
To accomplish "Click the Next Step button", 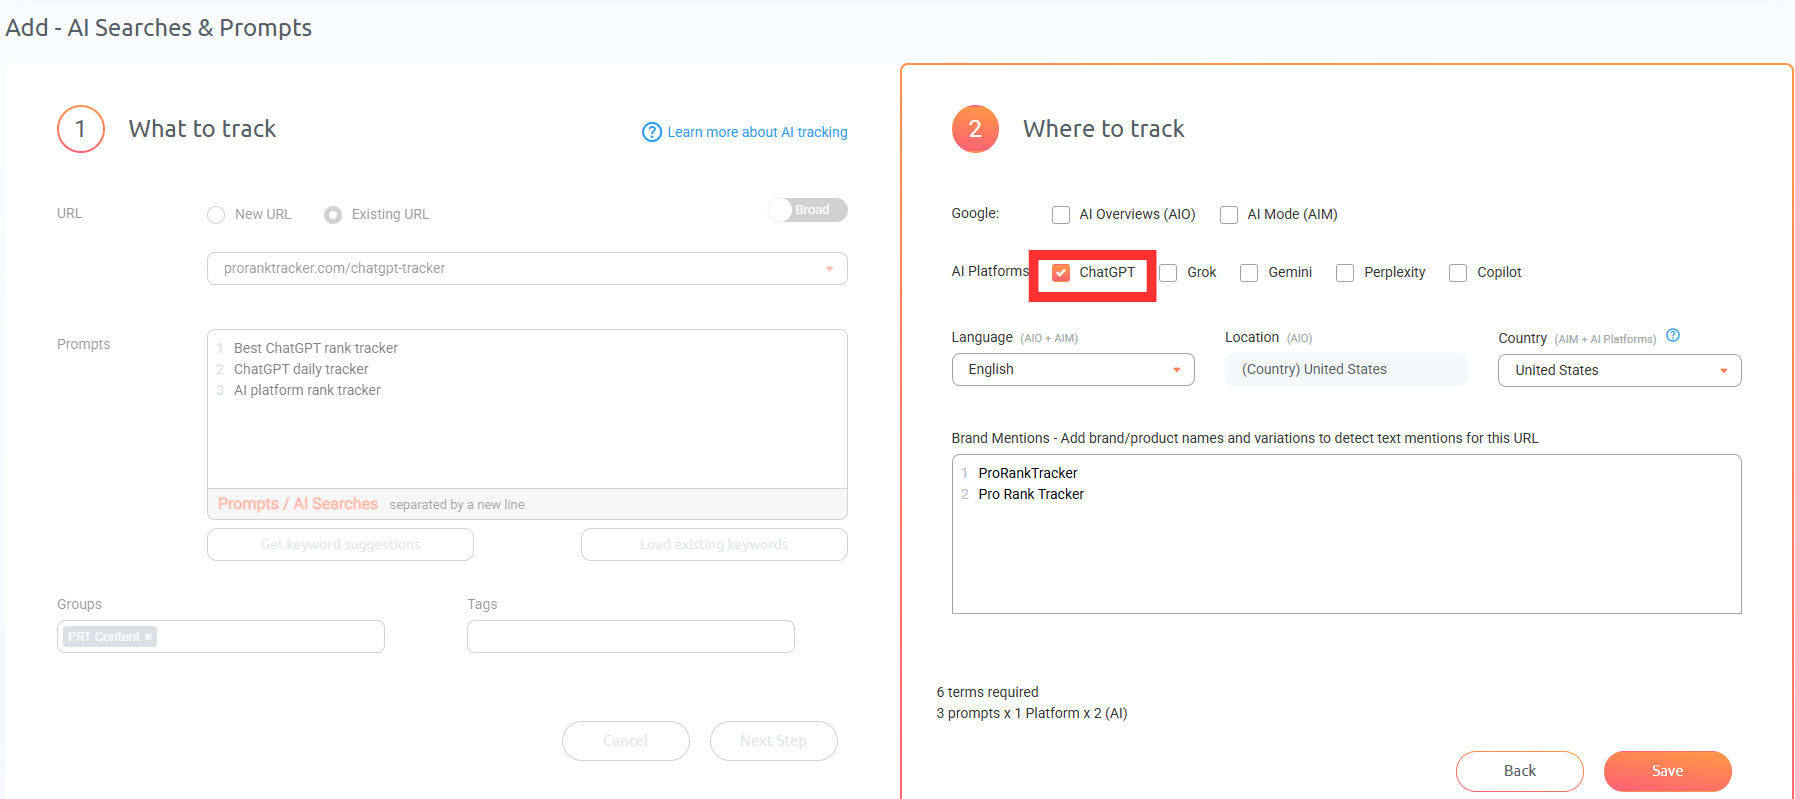I will click(x=774, y=741).
